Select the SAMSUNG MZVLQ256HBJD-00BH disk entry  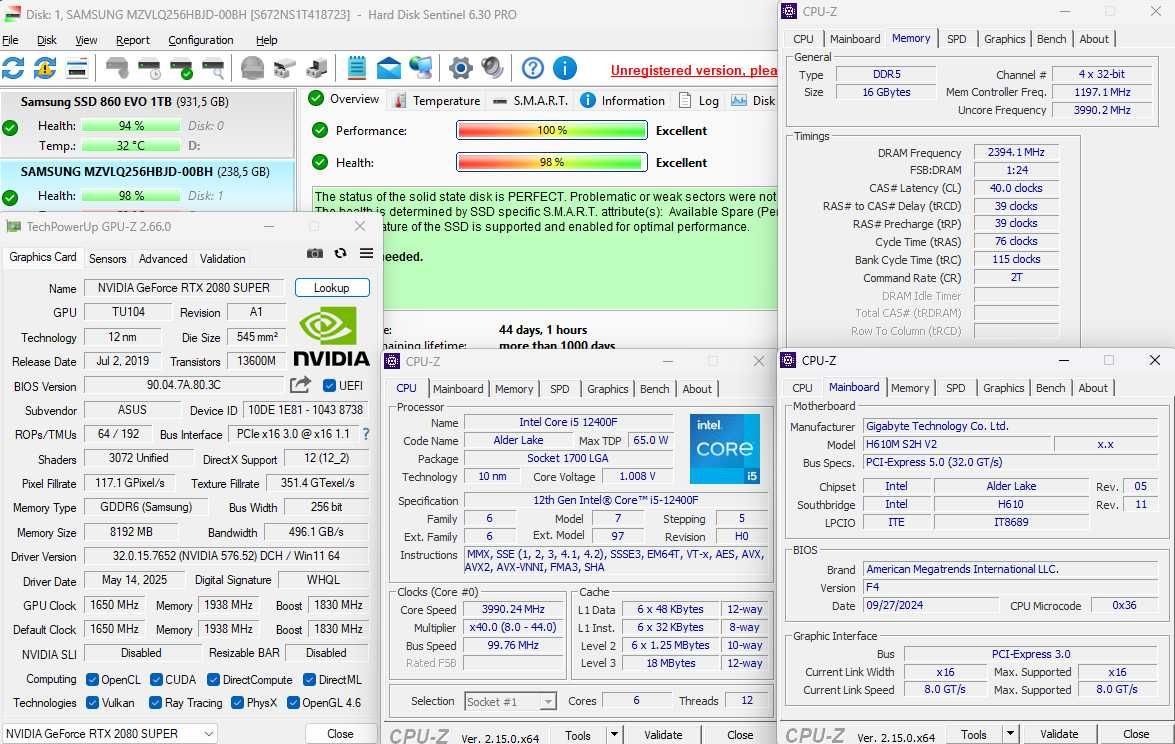click(x=147, y=184)
